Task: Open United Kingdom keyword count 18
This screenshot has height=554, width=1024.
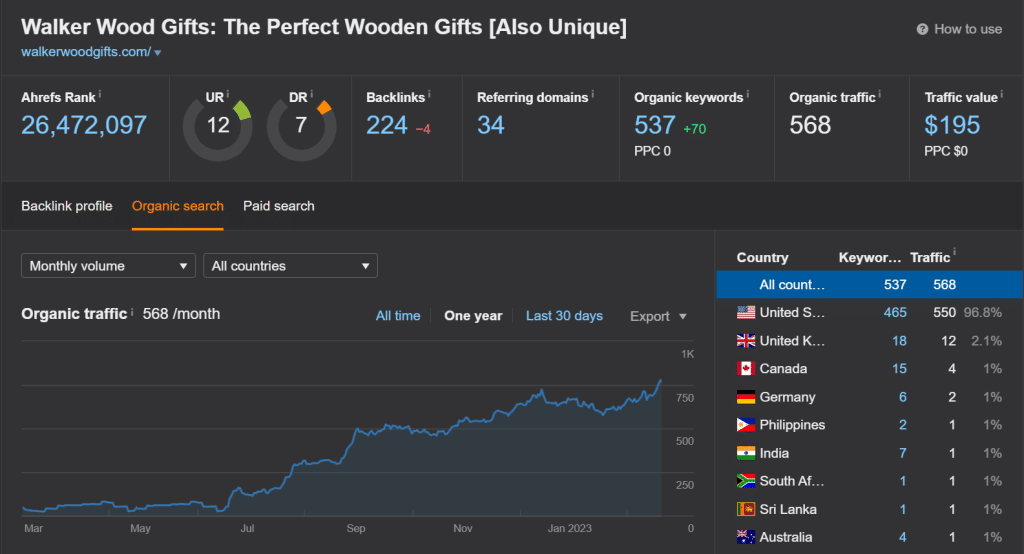Action: point(899,340)
